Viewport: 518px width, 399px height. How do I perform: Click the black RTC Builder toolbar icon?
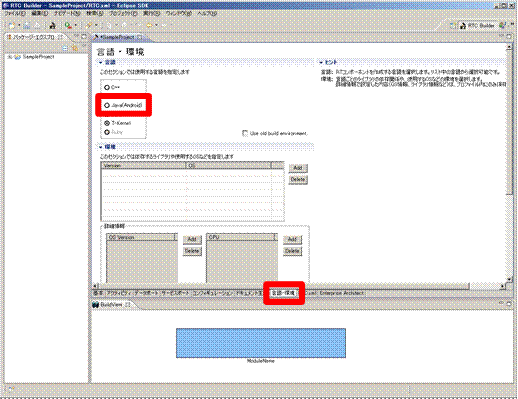tap(52, 25)
